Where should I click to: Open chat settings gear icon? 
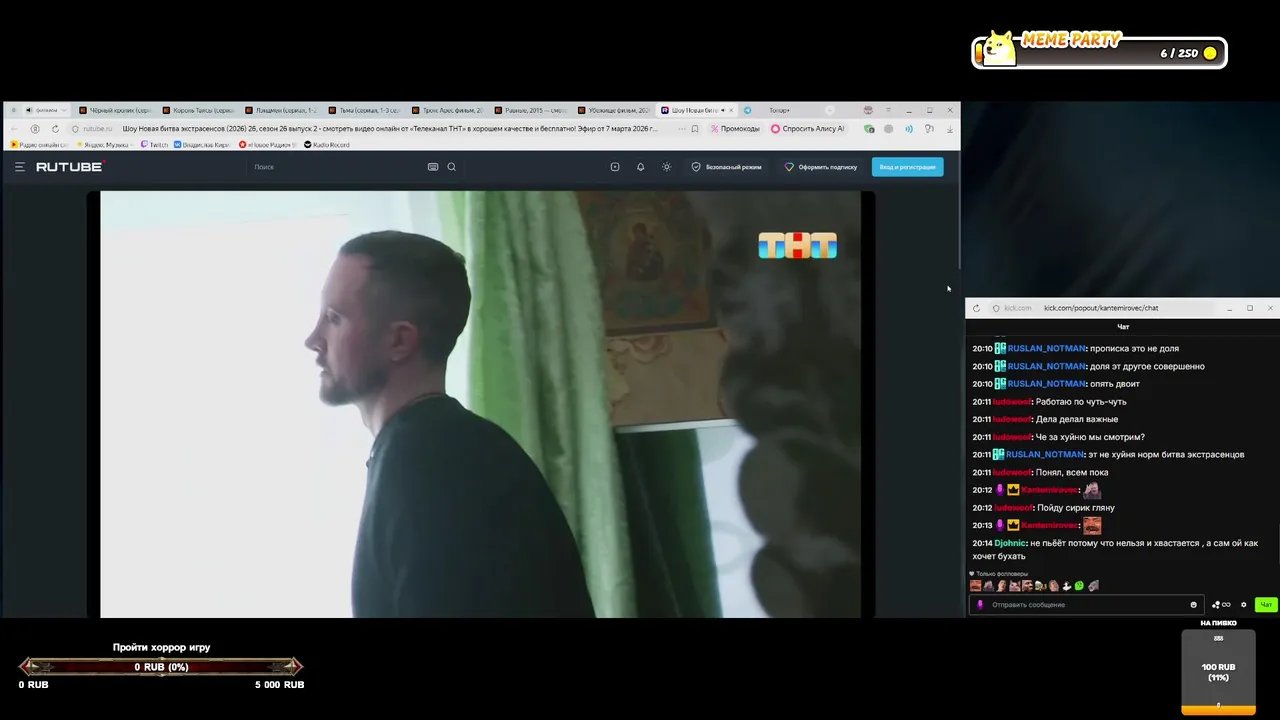(x=1244, y=604)
